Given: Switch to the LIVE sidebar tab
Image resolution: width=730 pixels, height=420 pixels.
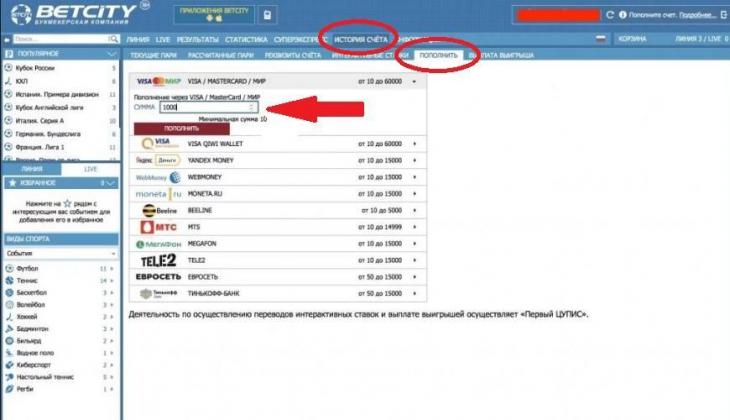Looking at the screenshot, I should click(91, 170).
